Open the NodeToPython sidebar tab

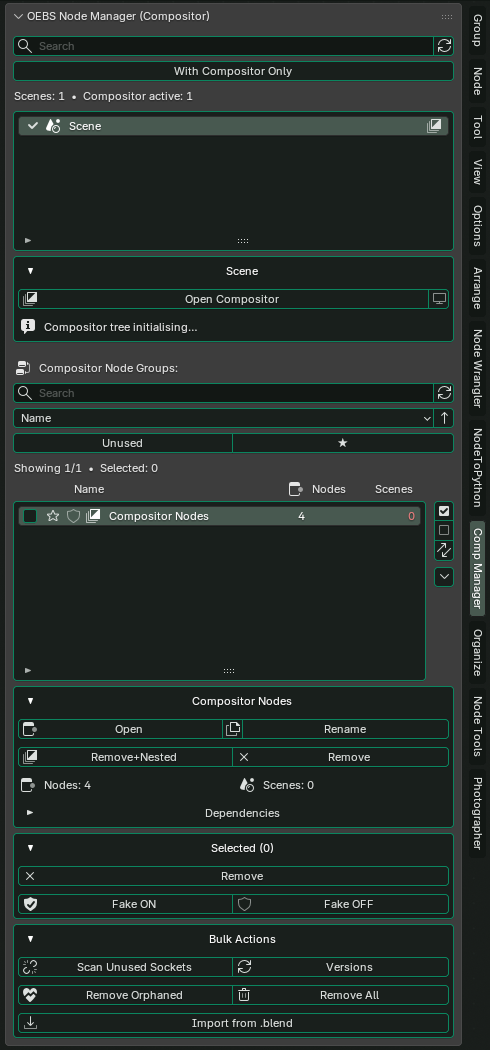tap(477, 467)
